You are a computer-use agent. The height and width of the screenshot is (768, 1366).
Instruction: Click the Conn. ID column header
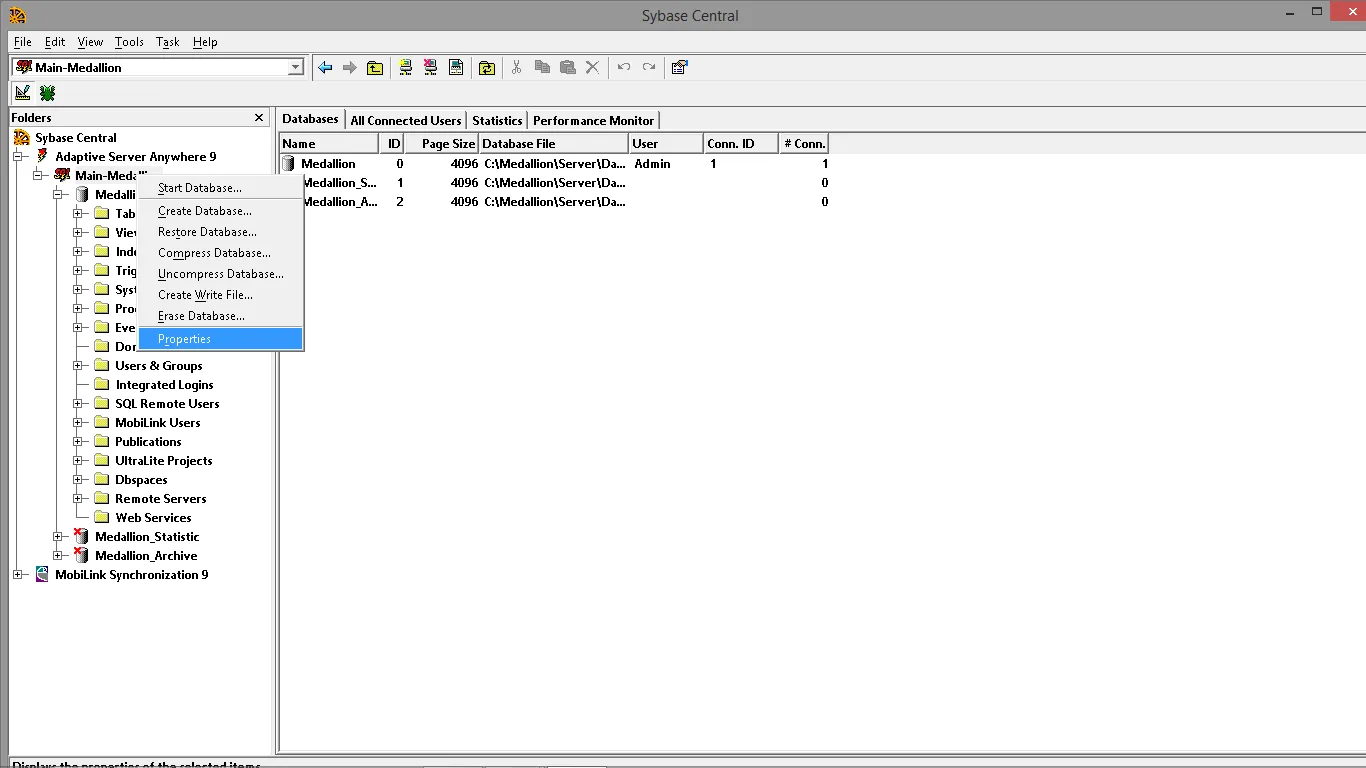740,144
